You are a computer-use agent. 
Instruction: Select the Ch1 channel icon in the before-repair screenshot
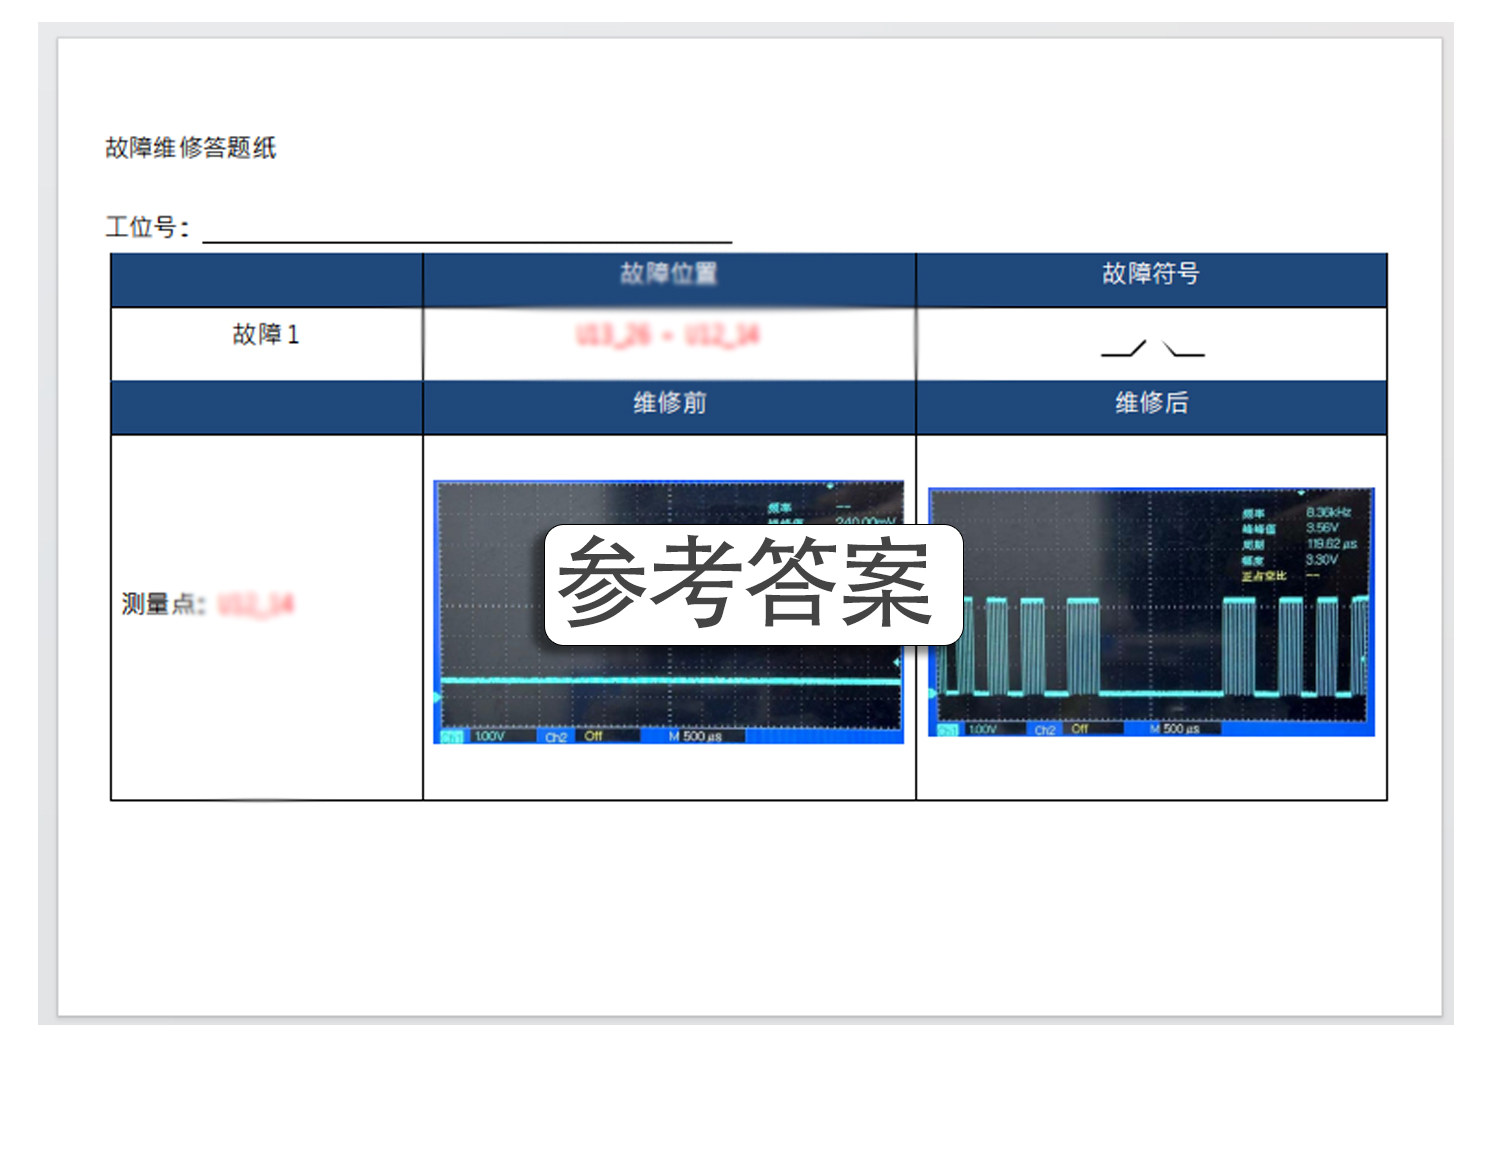(x=452, y=736)
